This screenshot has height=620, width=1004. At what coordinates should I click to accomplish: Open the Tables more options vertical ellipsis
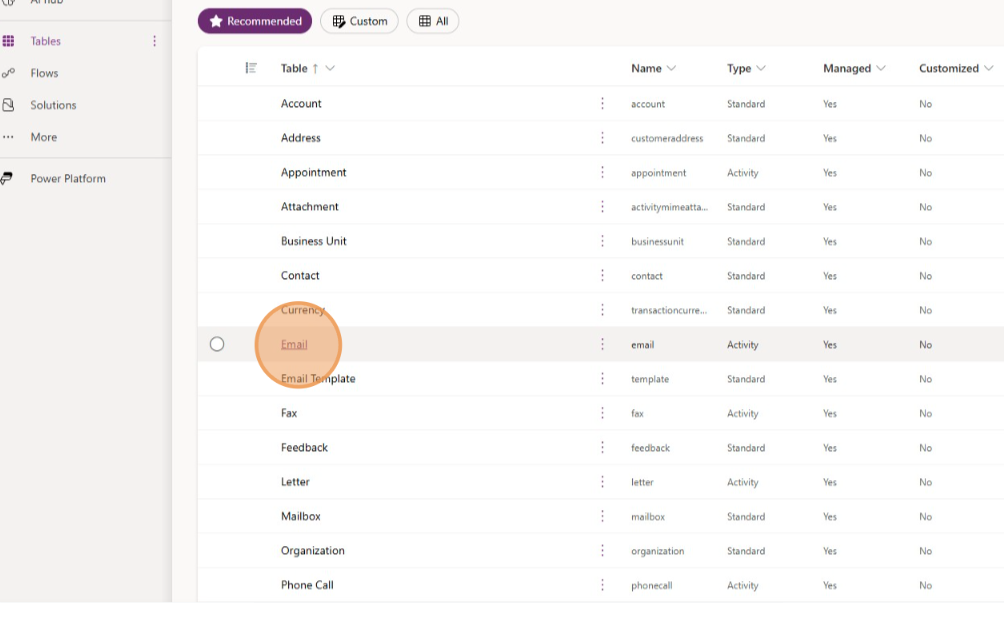[x=154, y=41]
